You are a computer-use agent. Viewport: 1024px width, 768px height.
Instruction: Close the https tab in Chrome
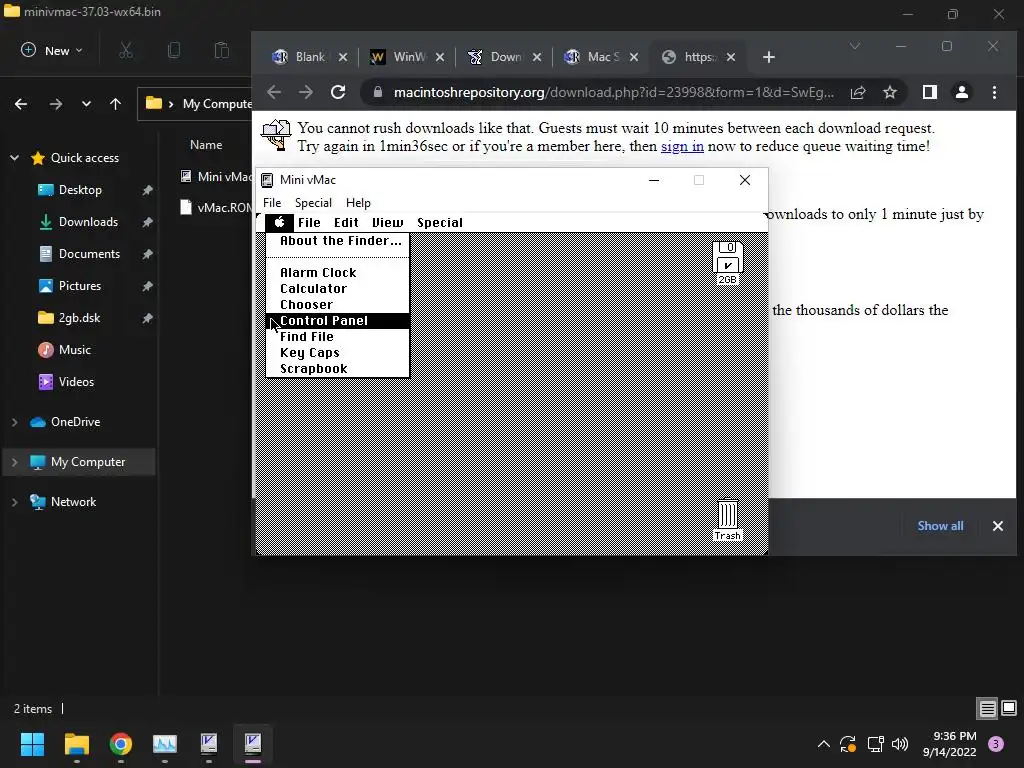point(731,57)
